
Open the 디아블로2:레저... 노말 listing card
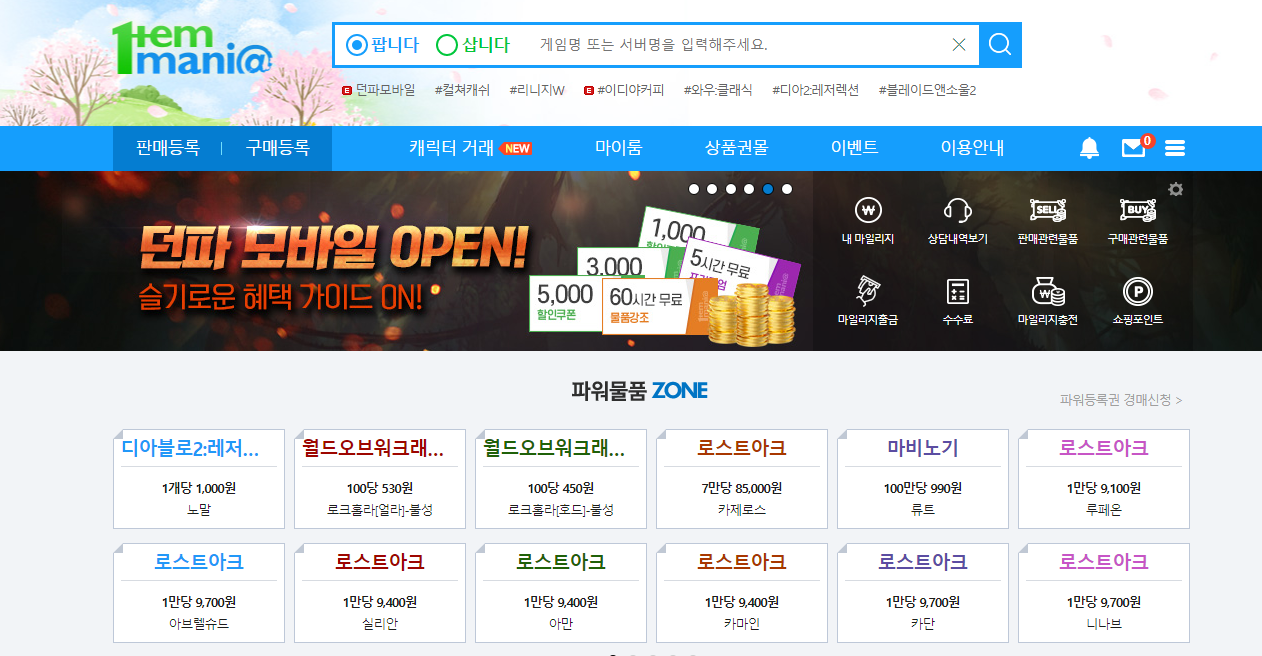tap(199, 479)
